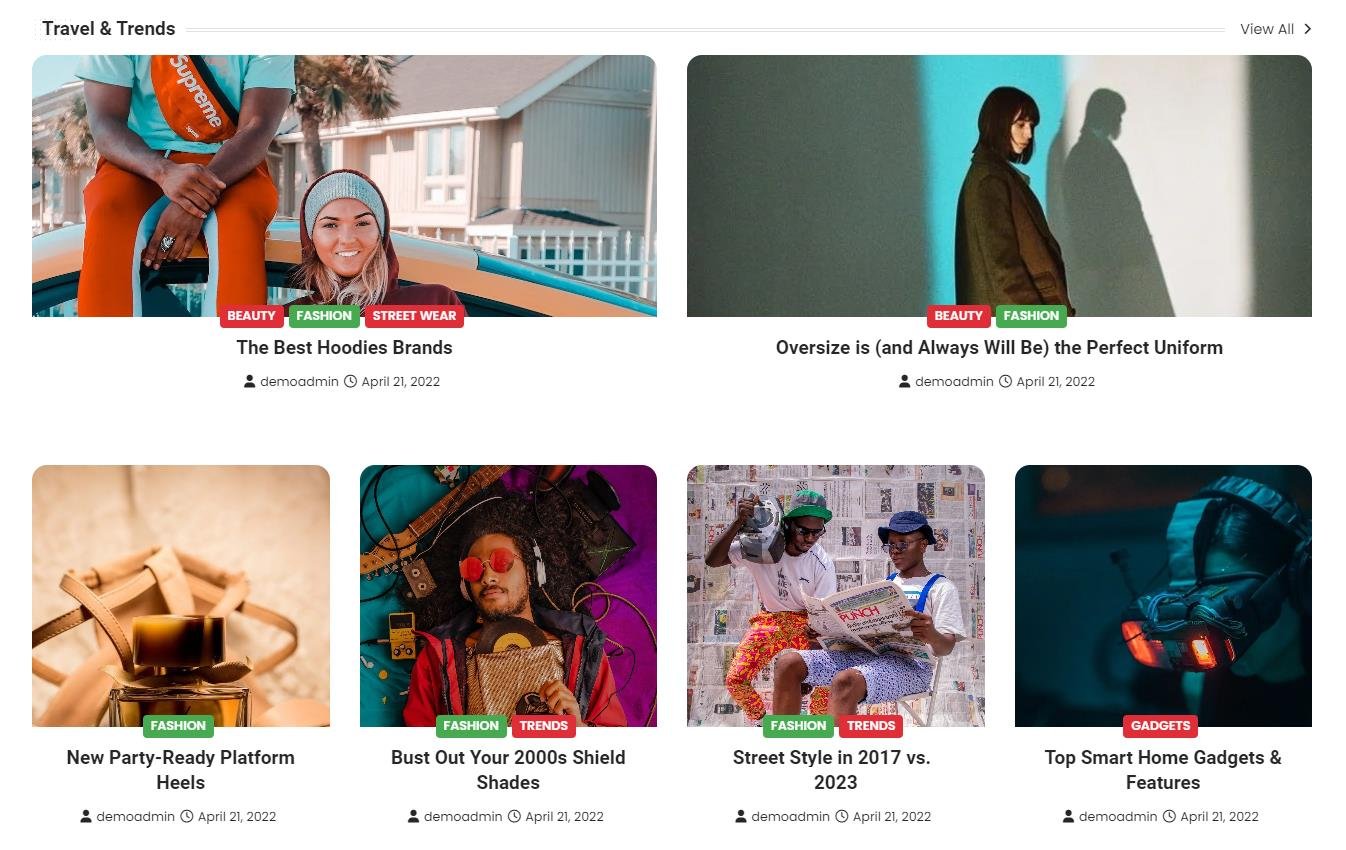
Task: Select Fashion tag under Street Style post
Action: [798, 726]
